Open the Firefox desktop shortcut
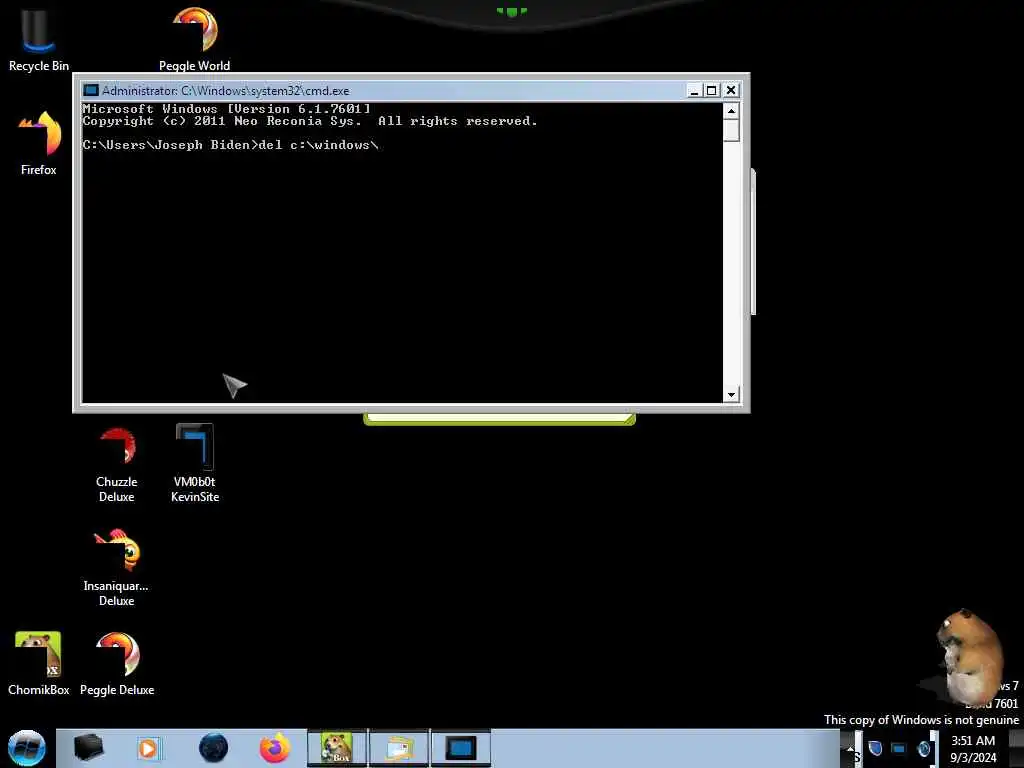The width and height of the screenshot is (1024, 768). 39,142
